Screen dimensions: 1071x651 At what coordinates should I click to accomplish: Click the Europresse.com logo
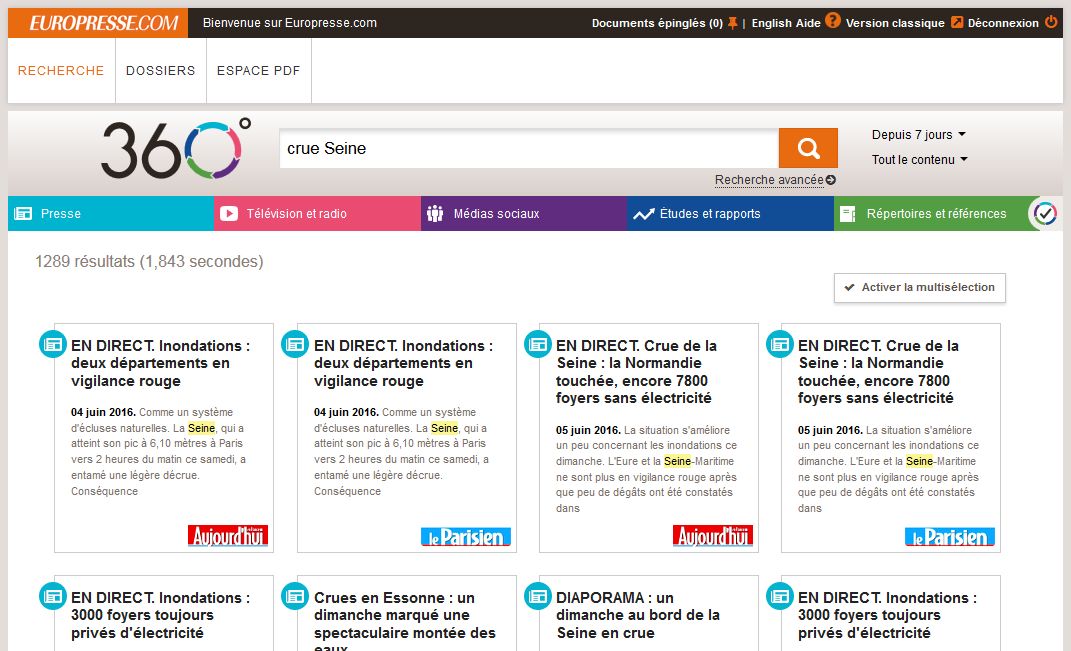click(98, 23)
